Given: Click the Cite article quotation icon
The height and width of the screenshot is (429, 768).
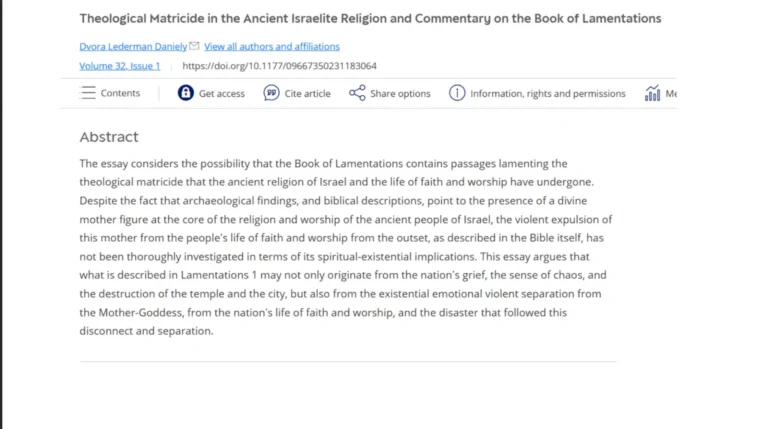Looking at the screenshot, I should 271,93.
